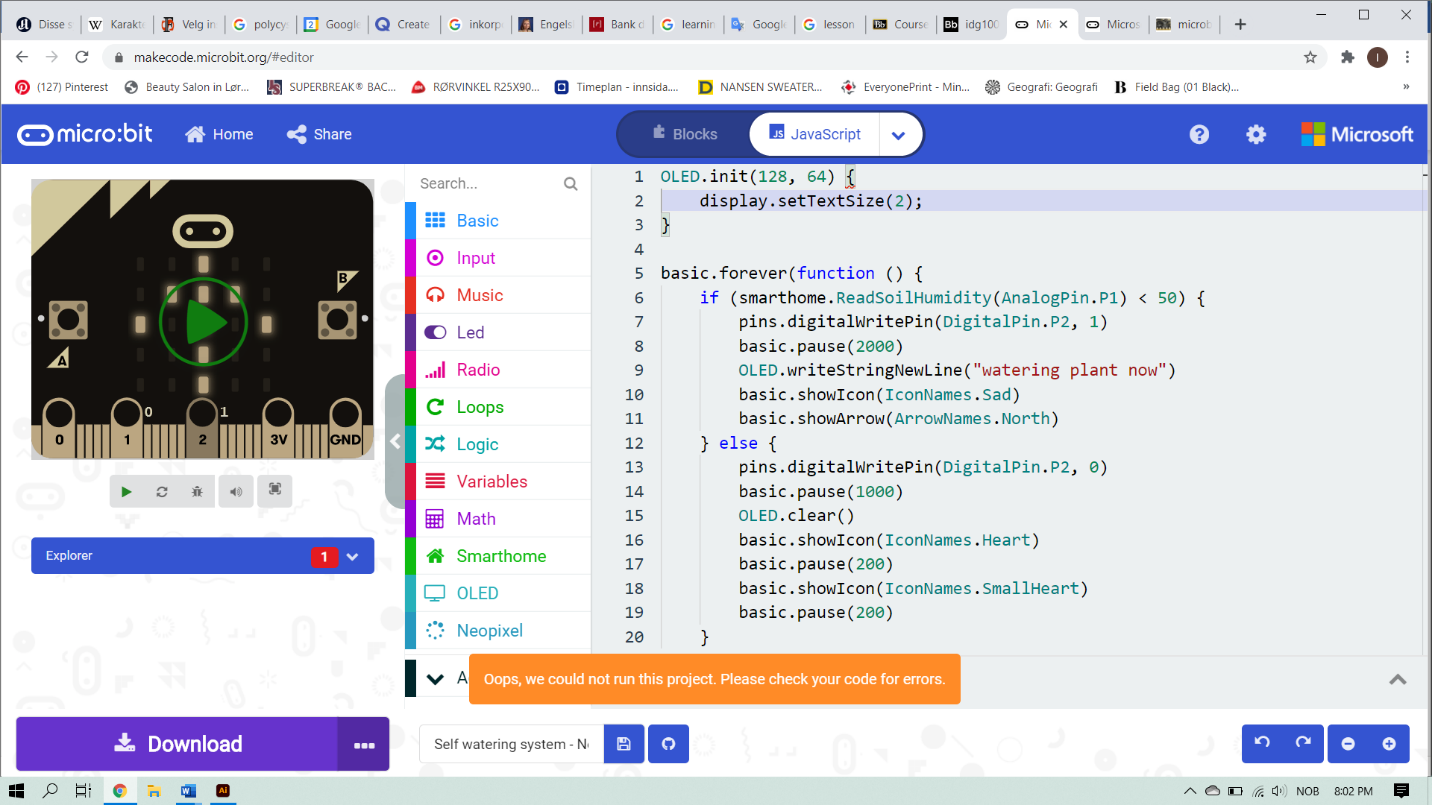The width and height of the screenshot is (1432, 805).
Task: Click the toolbox Search field
Action: pos(490,183)
